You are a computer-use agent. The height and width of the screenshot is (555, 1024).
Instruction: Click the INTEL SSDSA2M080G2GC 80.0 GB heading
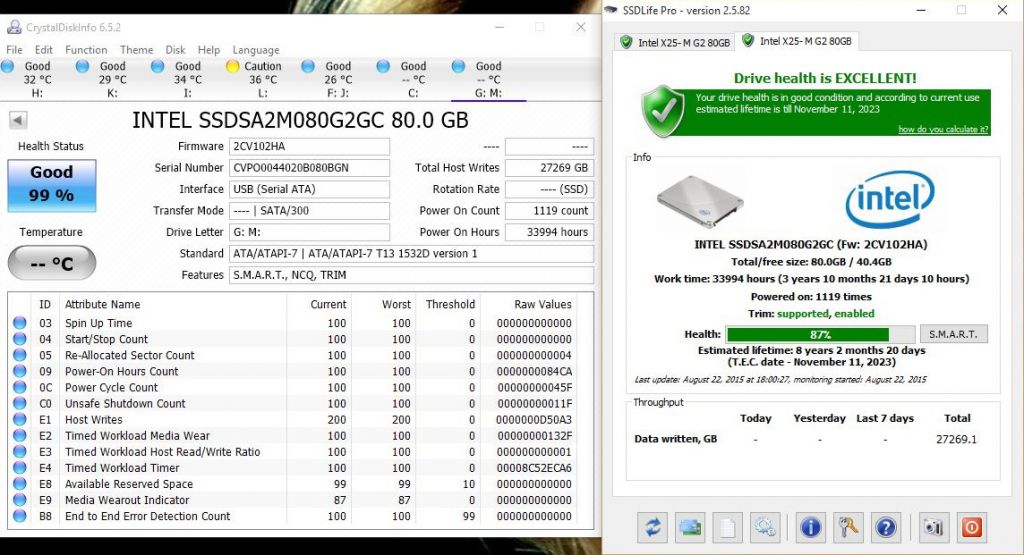click(x=300, y=120)
